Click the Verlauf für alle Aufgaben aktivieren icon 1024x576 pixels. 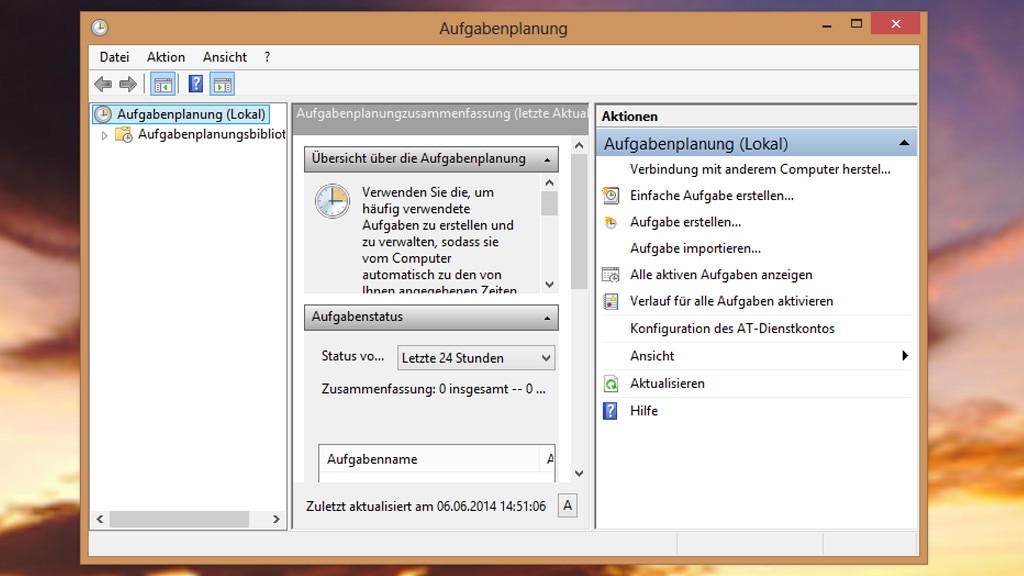610,301
